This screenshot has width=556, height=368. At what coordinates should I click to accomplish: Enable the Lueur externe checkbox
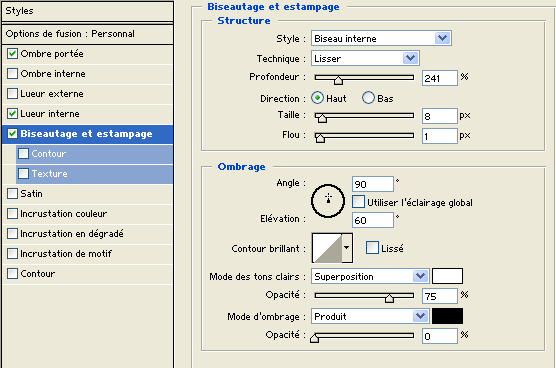12,94
